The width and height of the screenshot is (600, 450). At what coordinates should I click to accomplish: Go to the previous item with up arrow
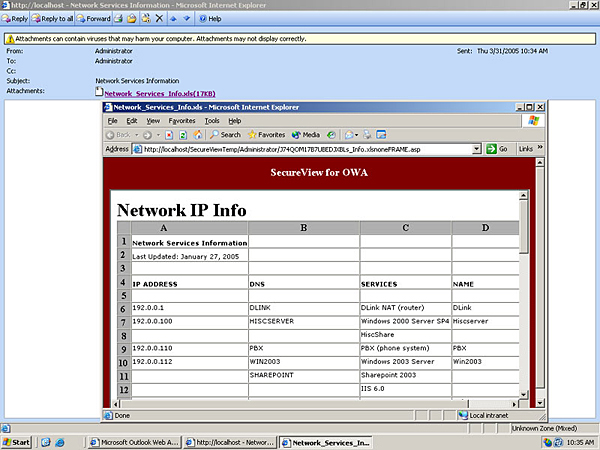pyautogui.click(x=175, y=18)
